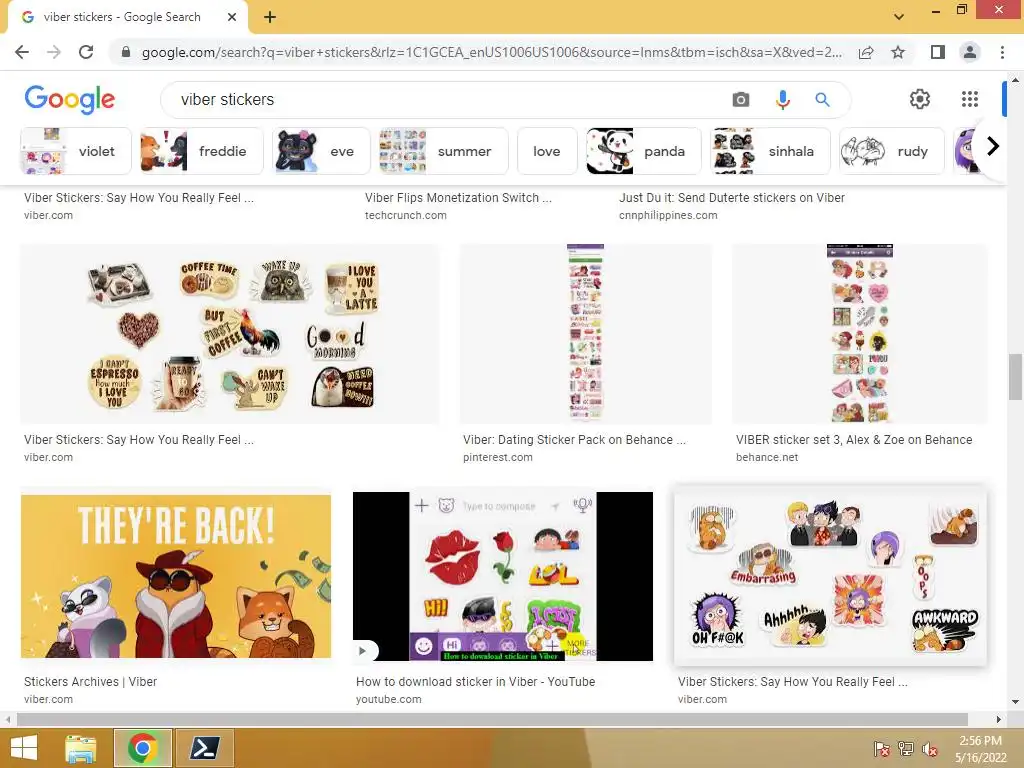Click vertical scrollbar down arrow

[x=1015, y=702]
